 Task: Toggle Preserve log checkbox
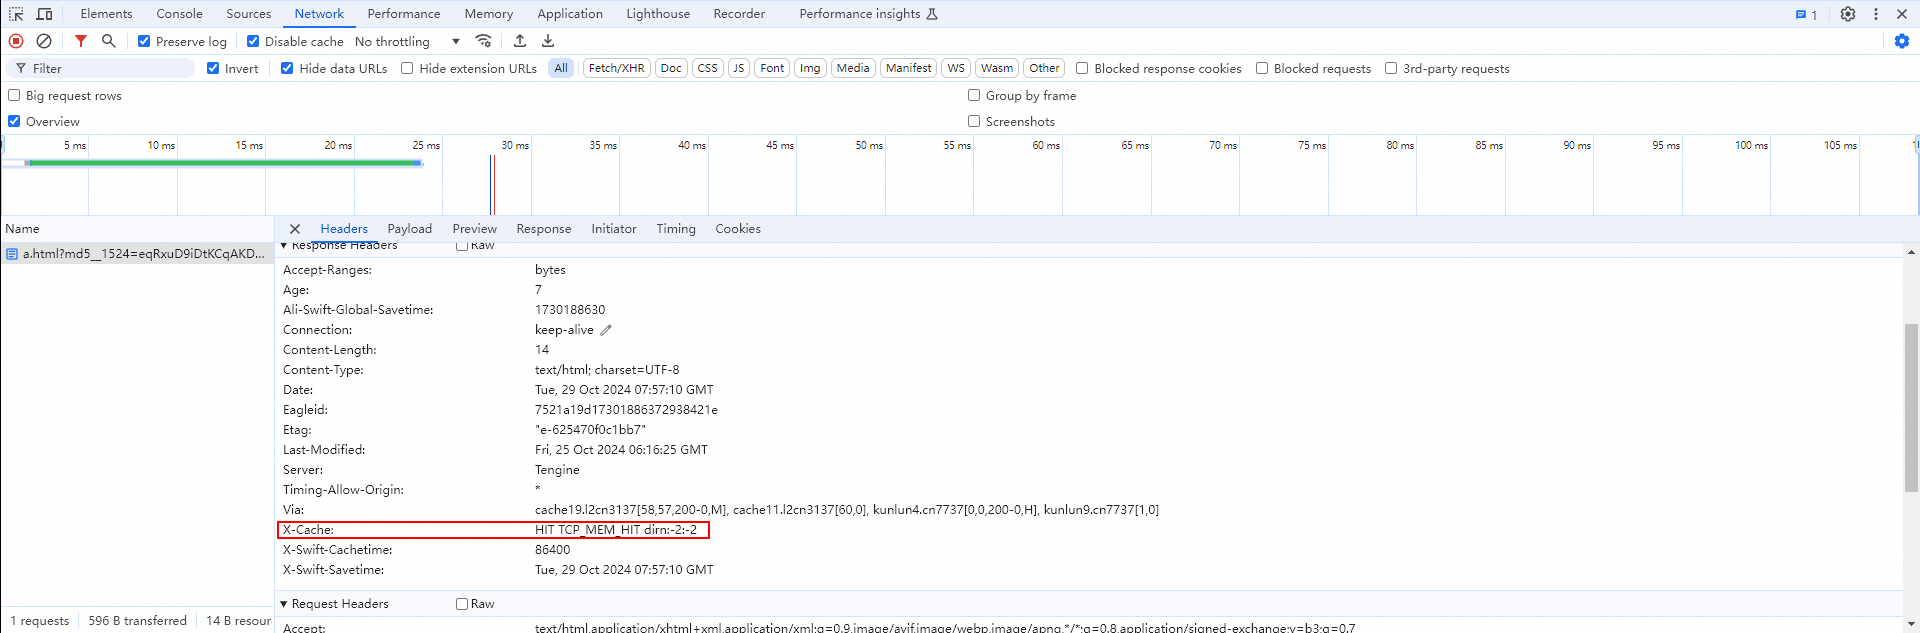[x=144, y=41]
